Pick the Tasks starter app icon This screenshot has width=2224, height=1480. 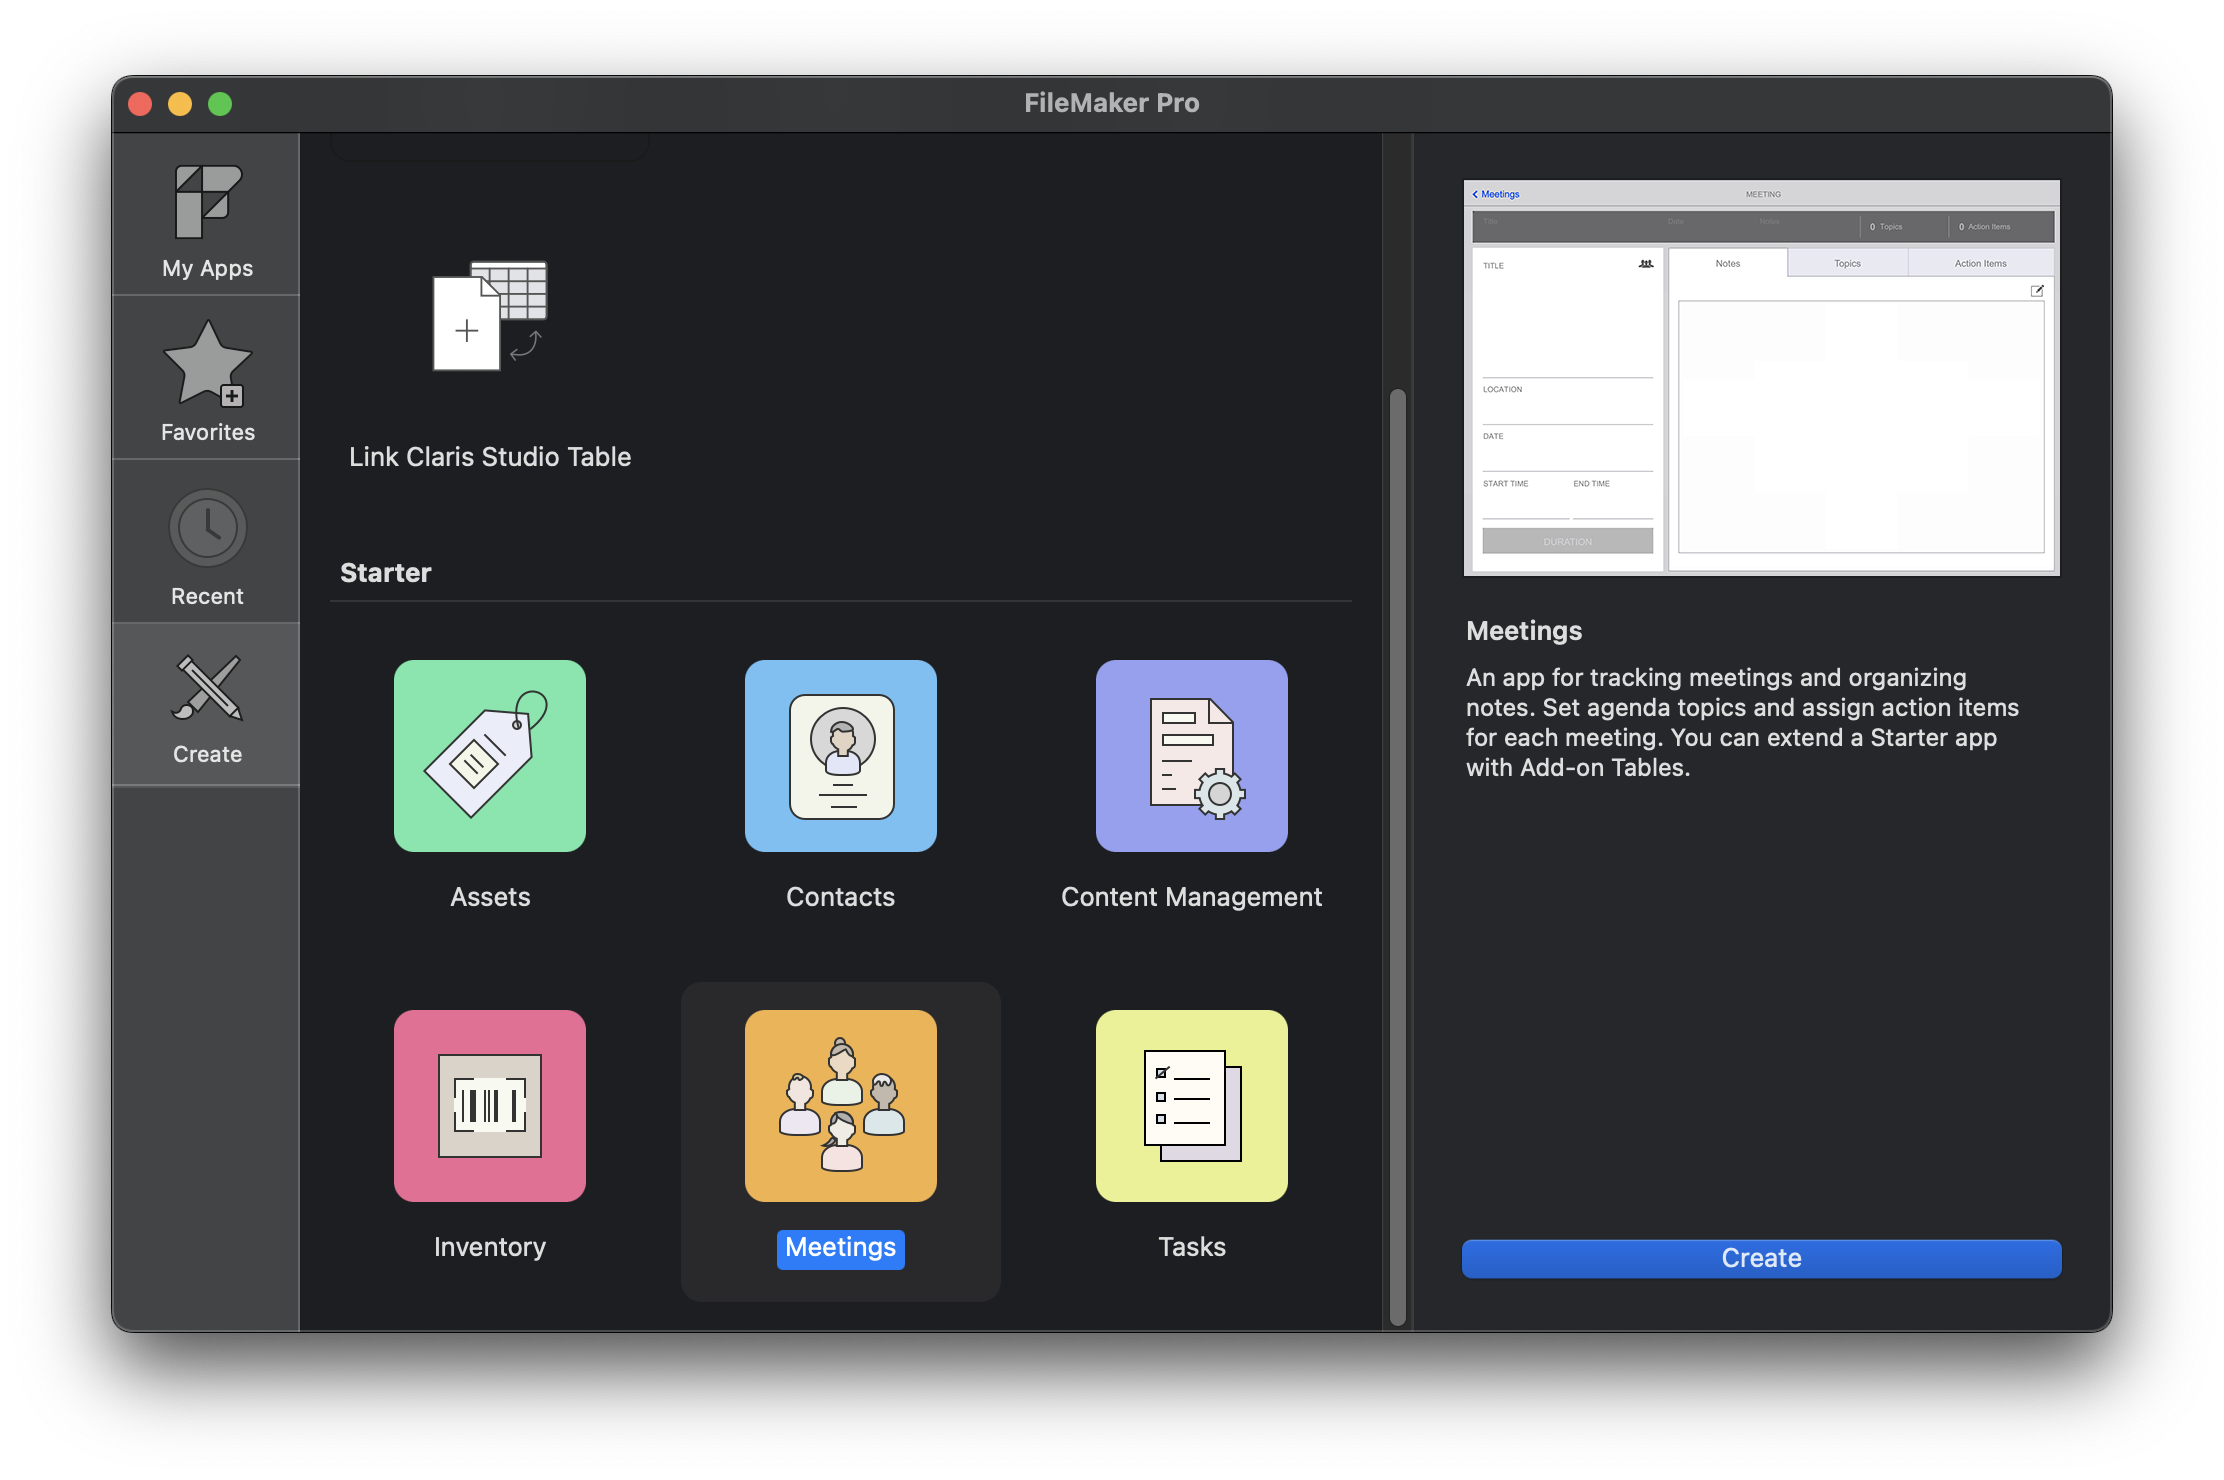(1192, 1106)
